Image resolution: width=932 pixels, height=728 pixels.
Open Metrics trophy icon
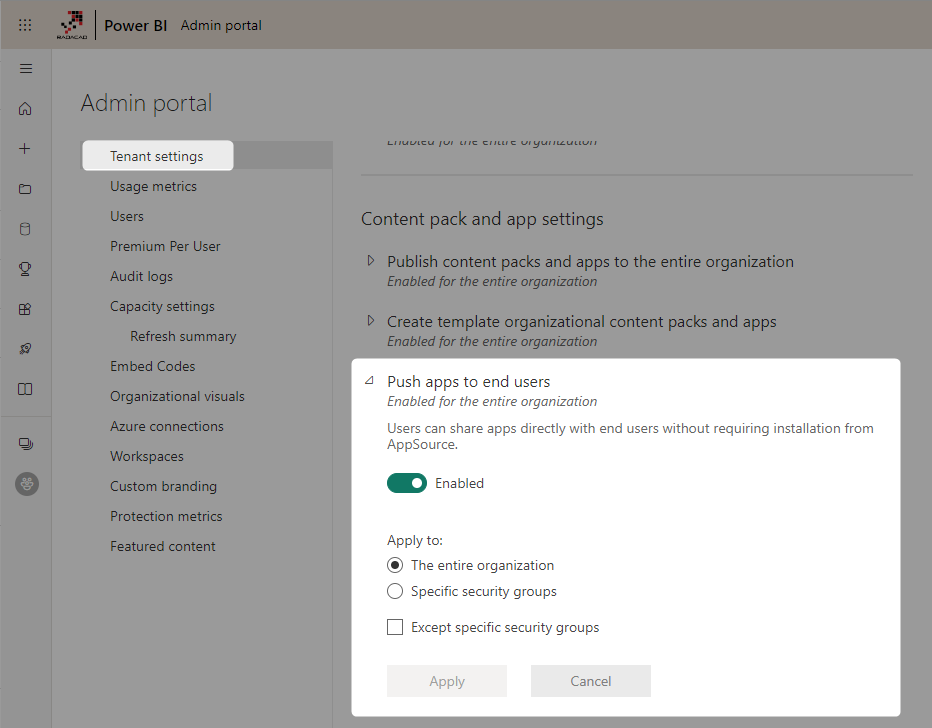point(26,269)
